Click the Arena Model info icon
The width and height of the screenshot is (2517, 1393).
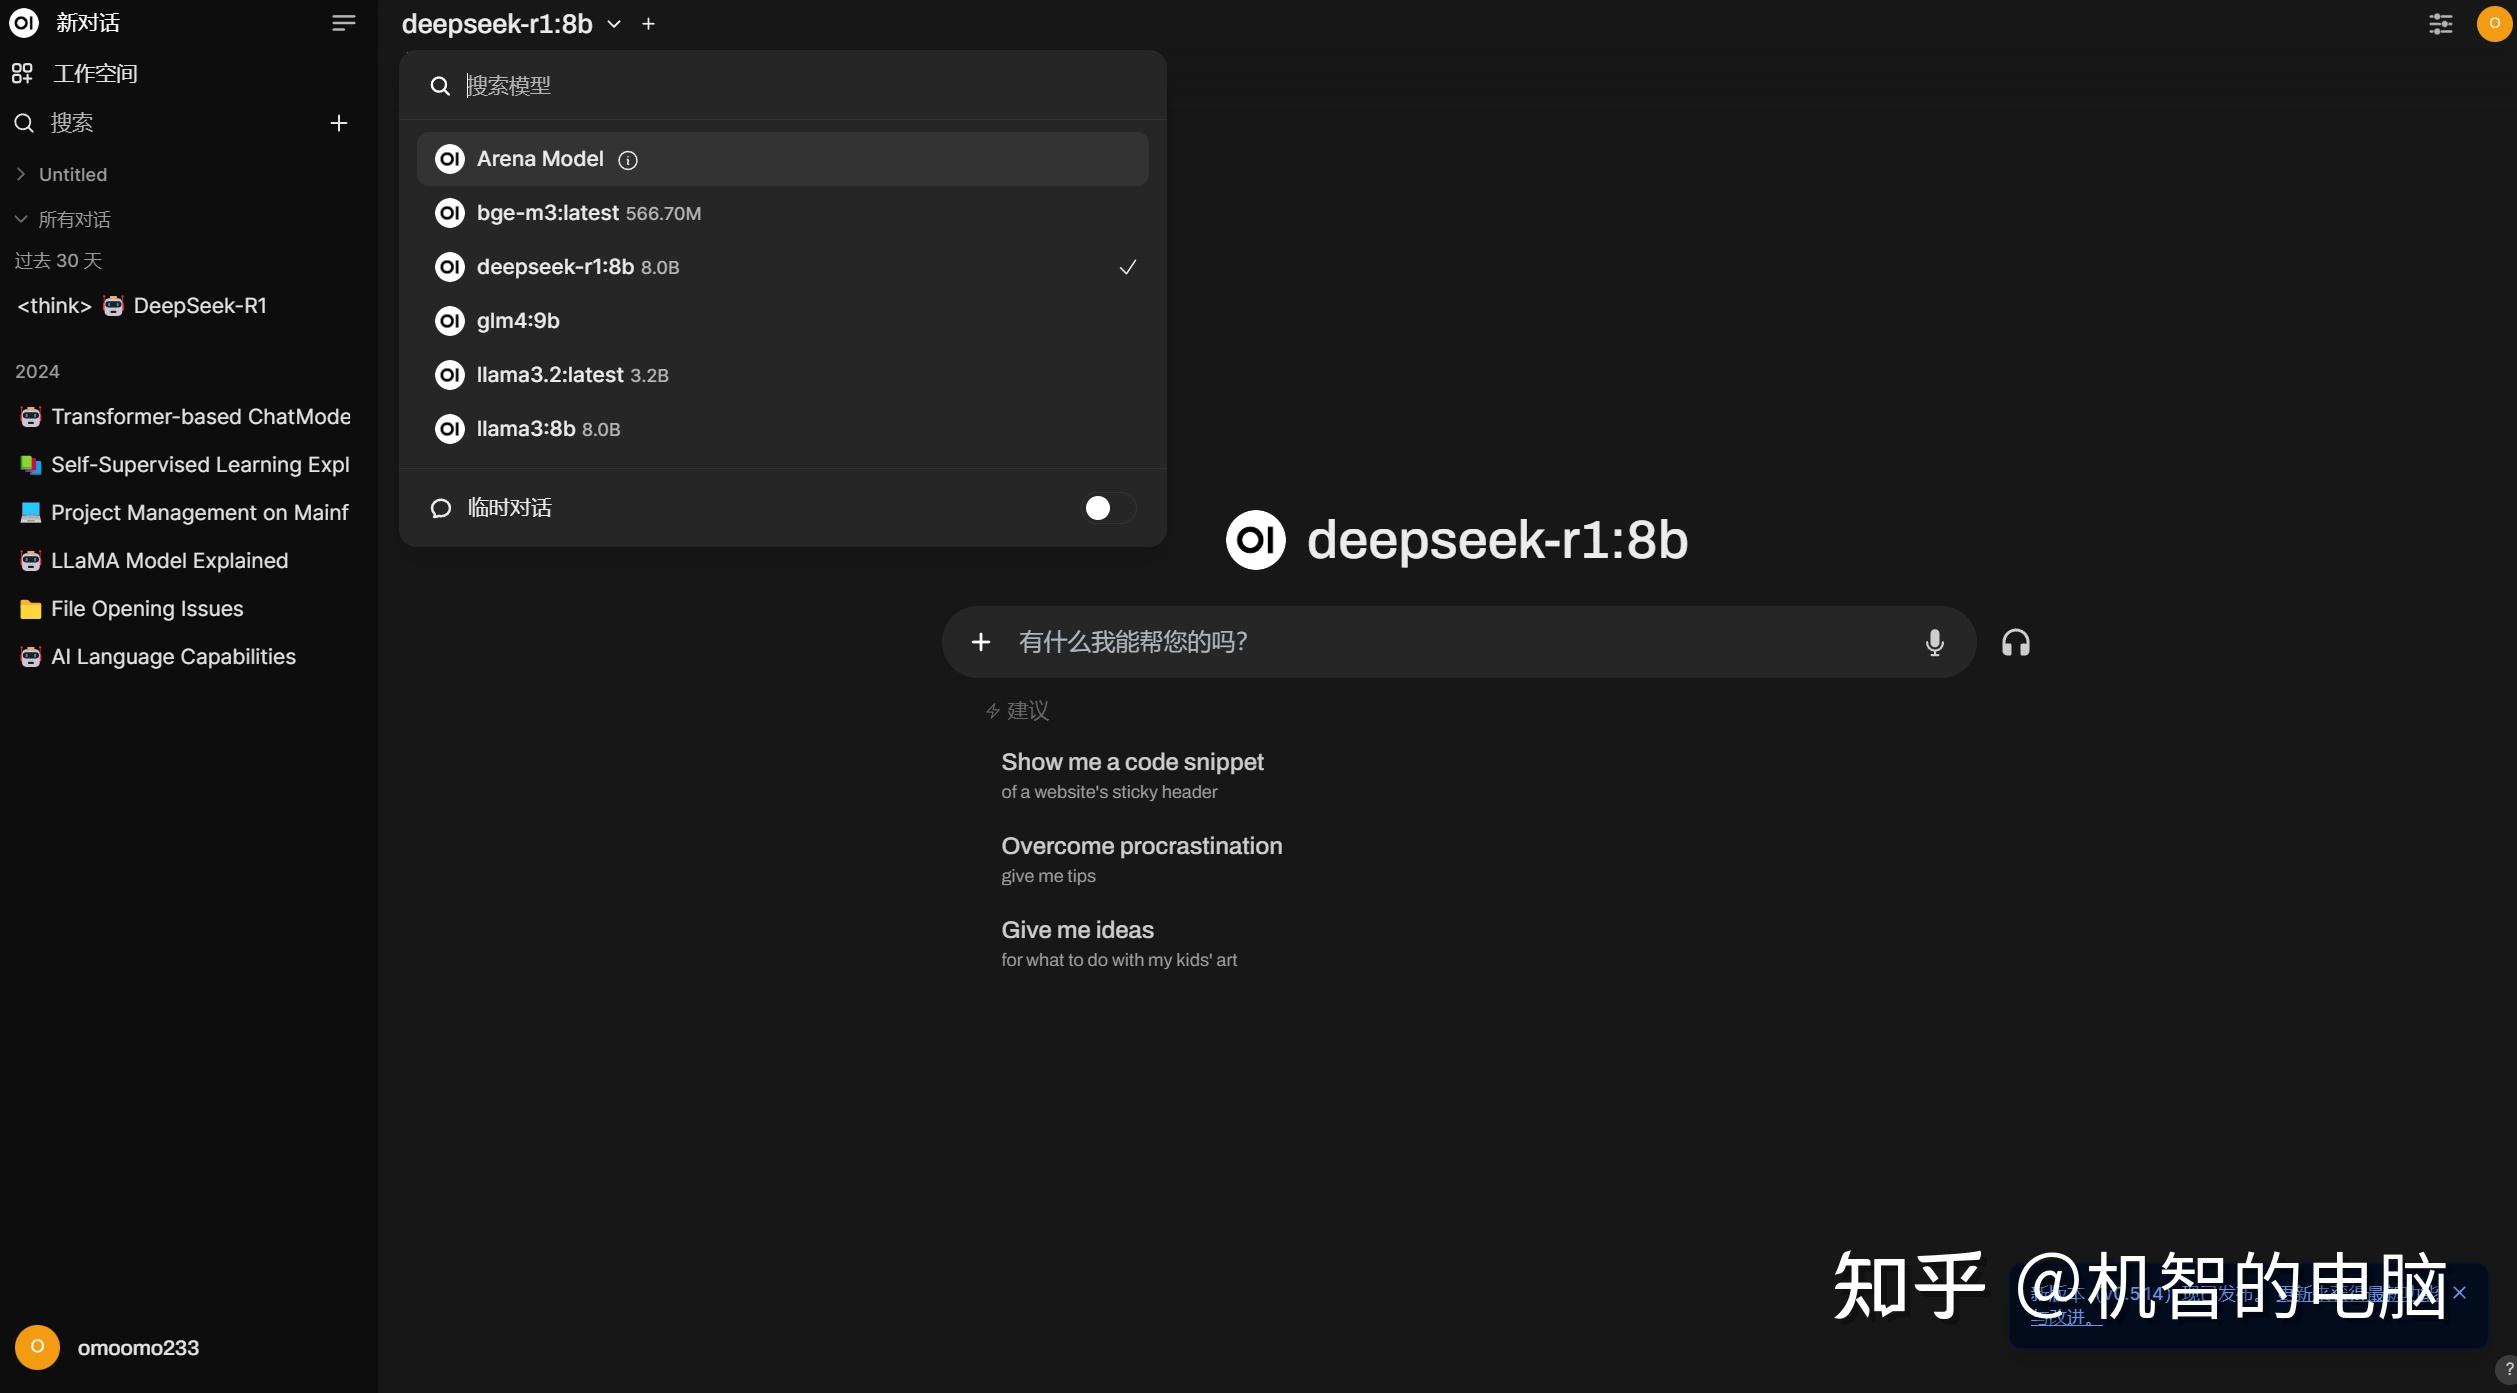[x=627, y=160]
